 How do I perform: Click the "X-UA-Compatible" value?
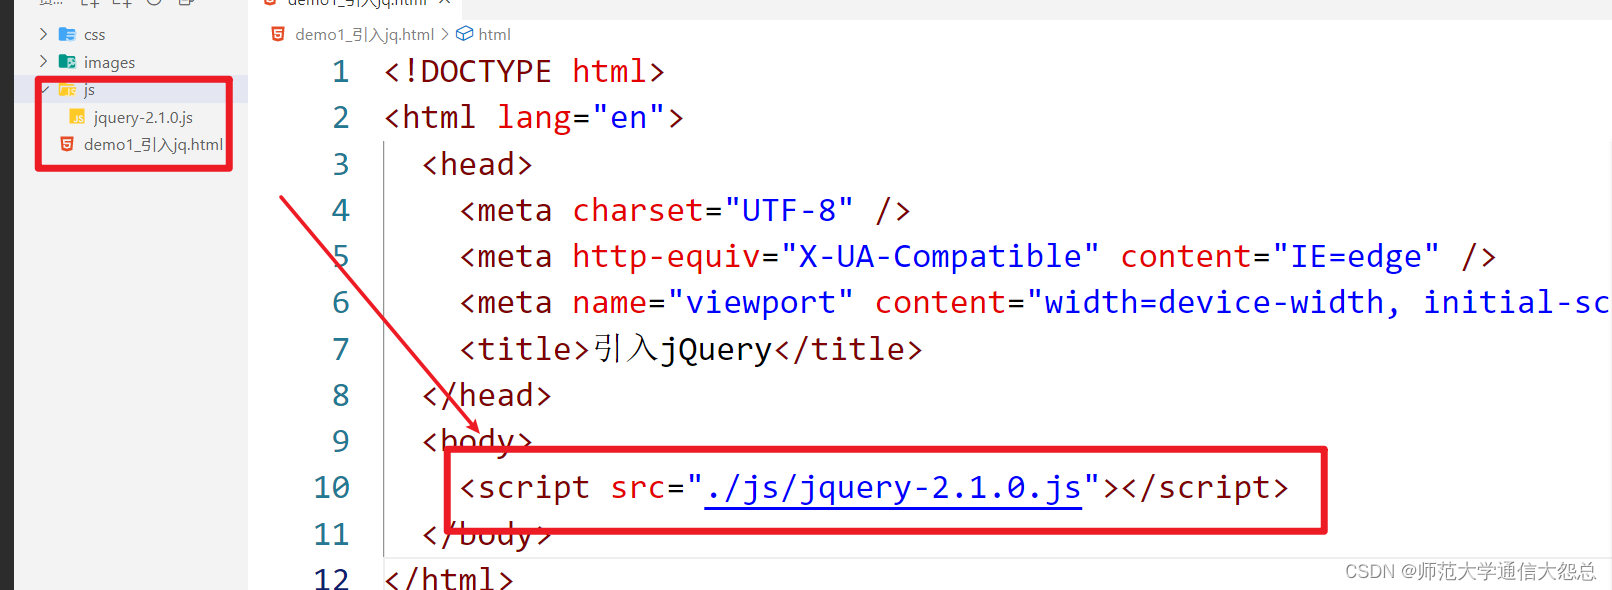(x=940, y=256)
